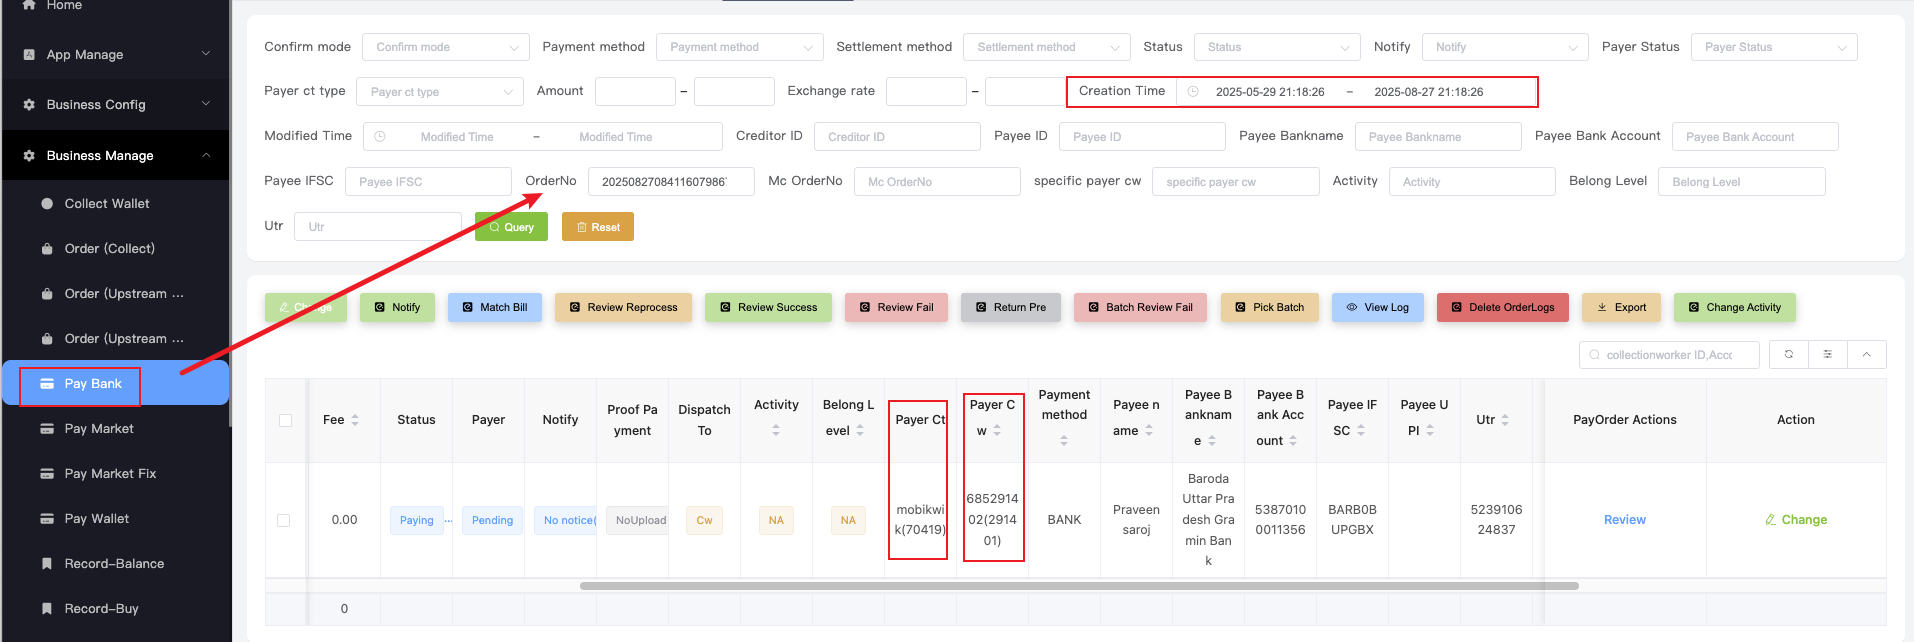Click the horizontal table scrollbar
The image size is (1914, 642).
point(1078,586)
